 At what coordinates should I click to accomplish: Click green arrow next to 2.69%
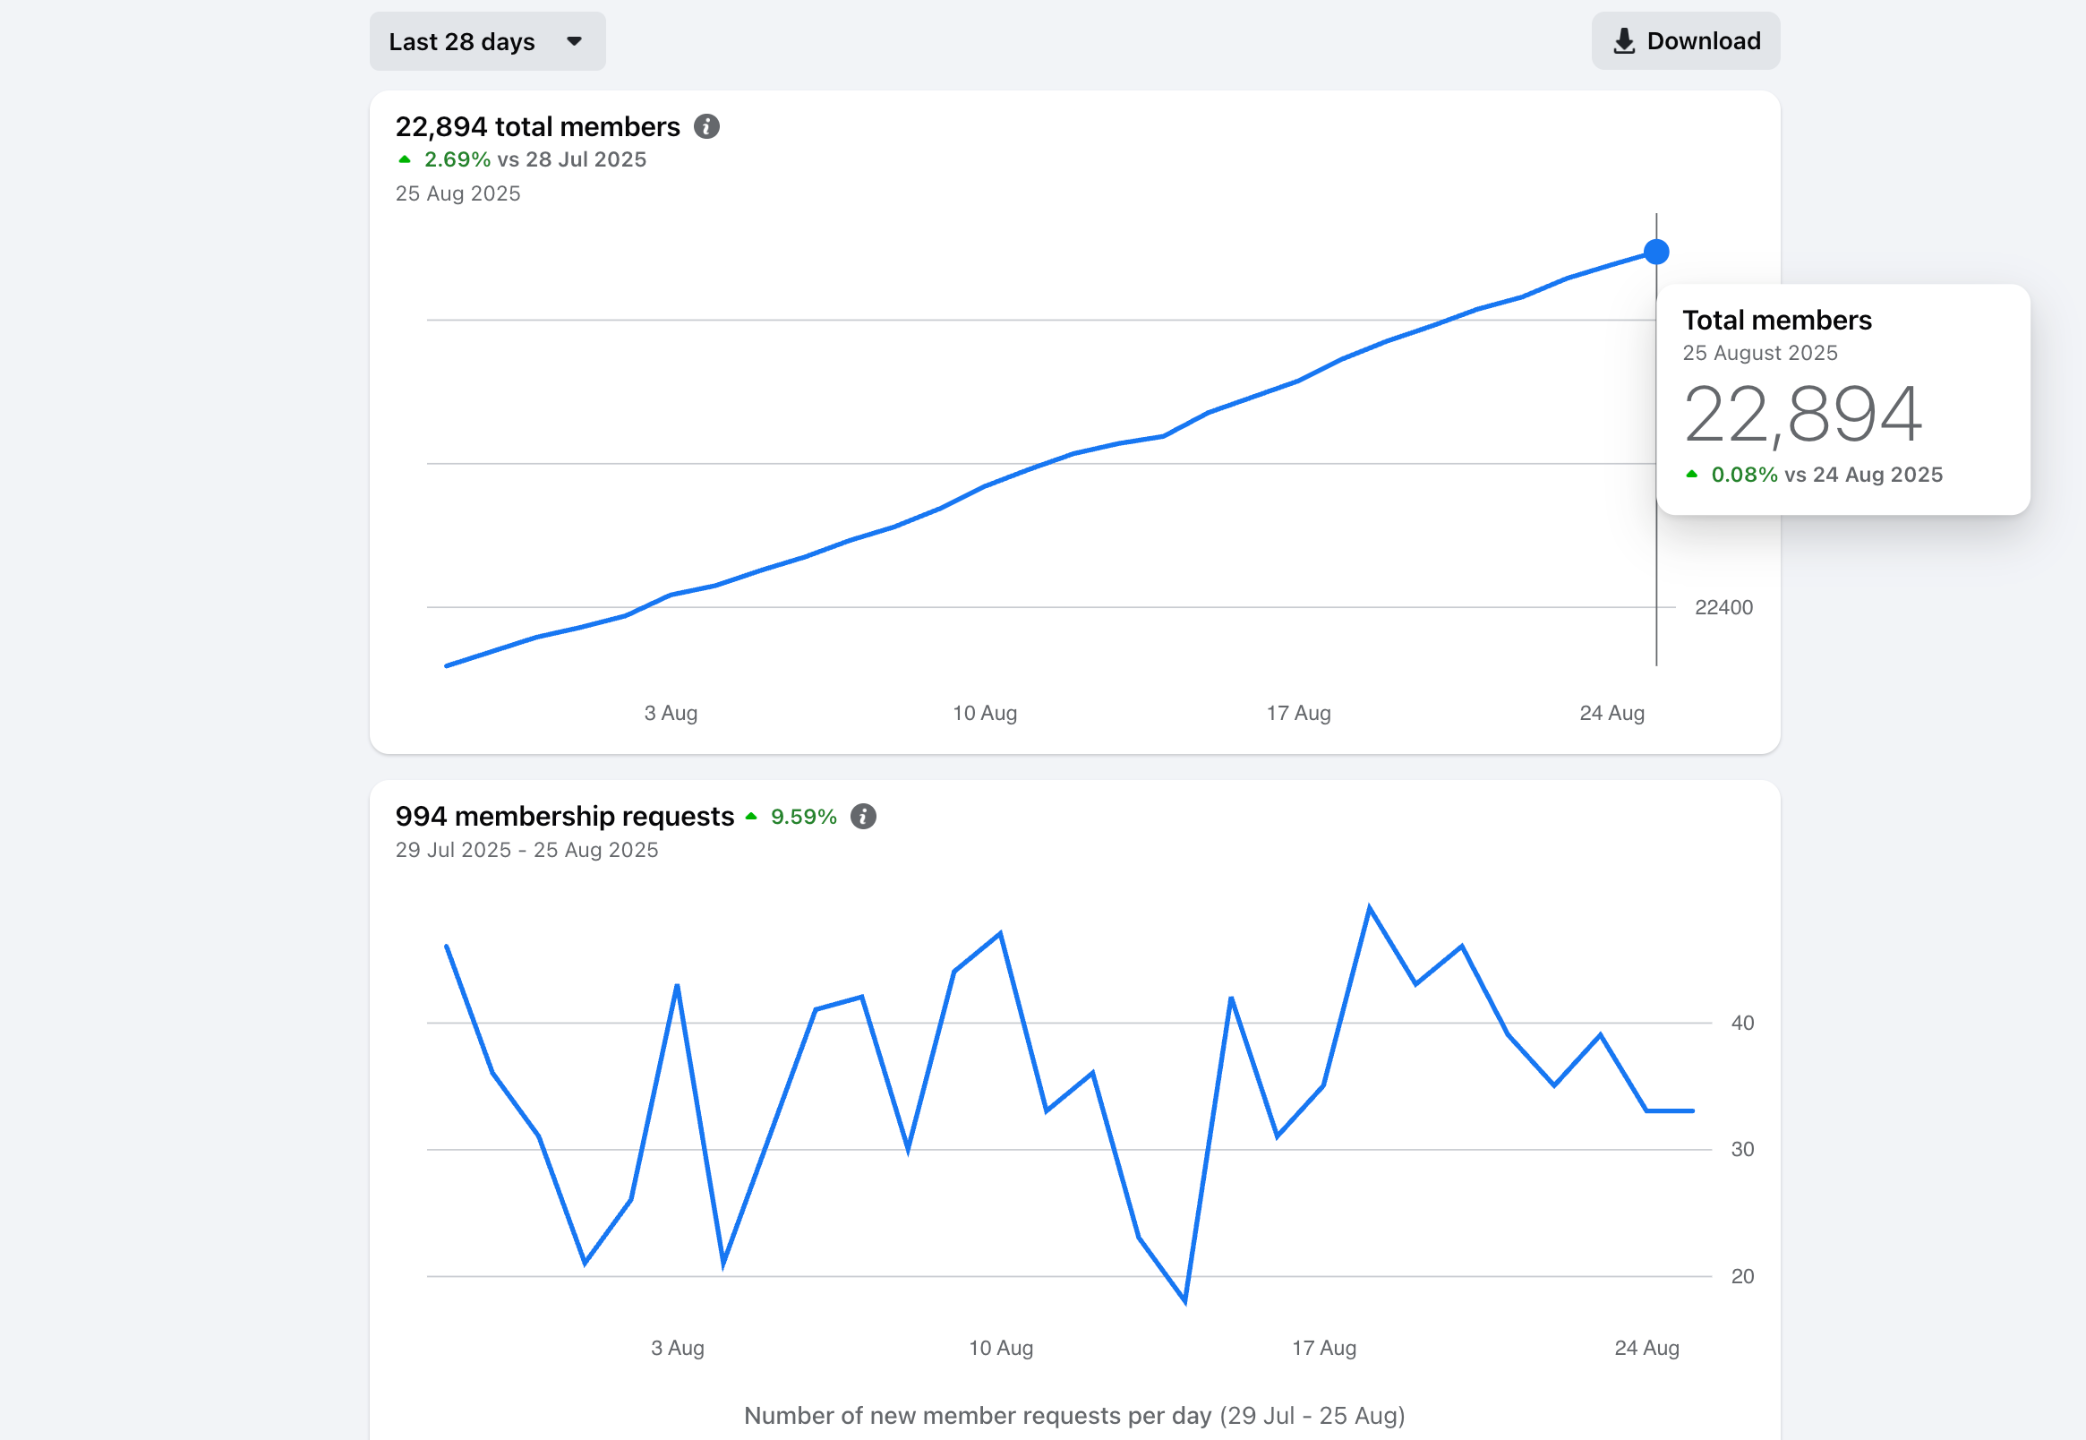(404, 160)
